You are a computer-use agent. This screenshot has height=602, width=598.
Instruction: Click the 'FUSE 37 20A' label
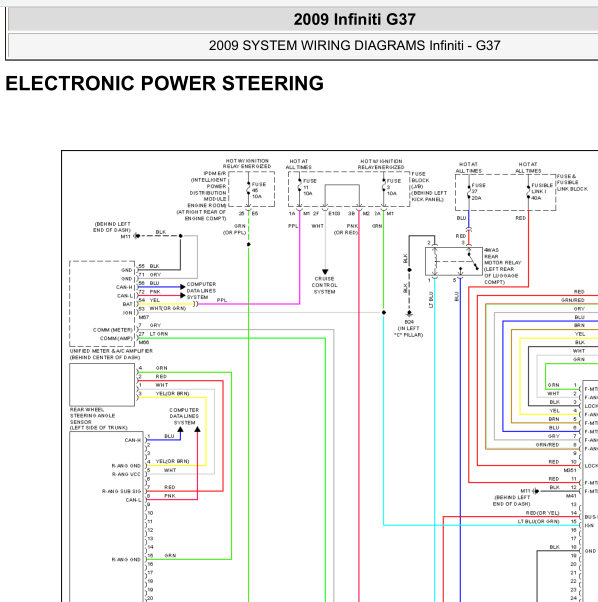[x=478, y=192]
